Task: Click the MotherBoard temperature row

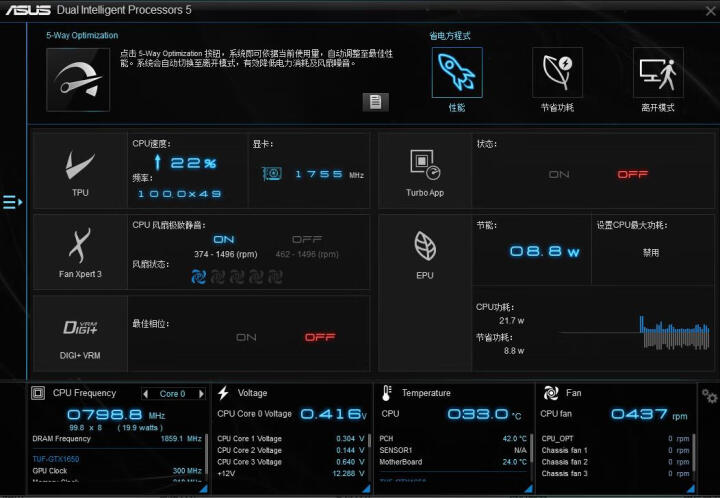Action: pos(453,462)
